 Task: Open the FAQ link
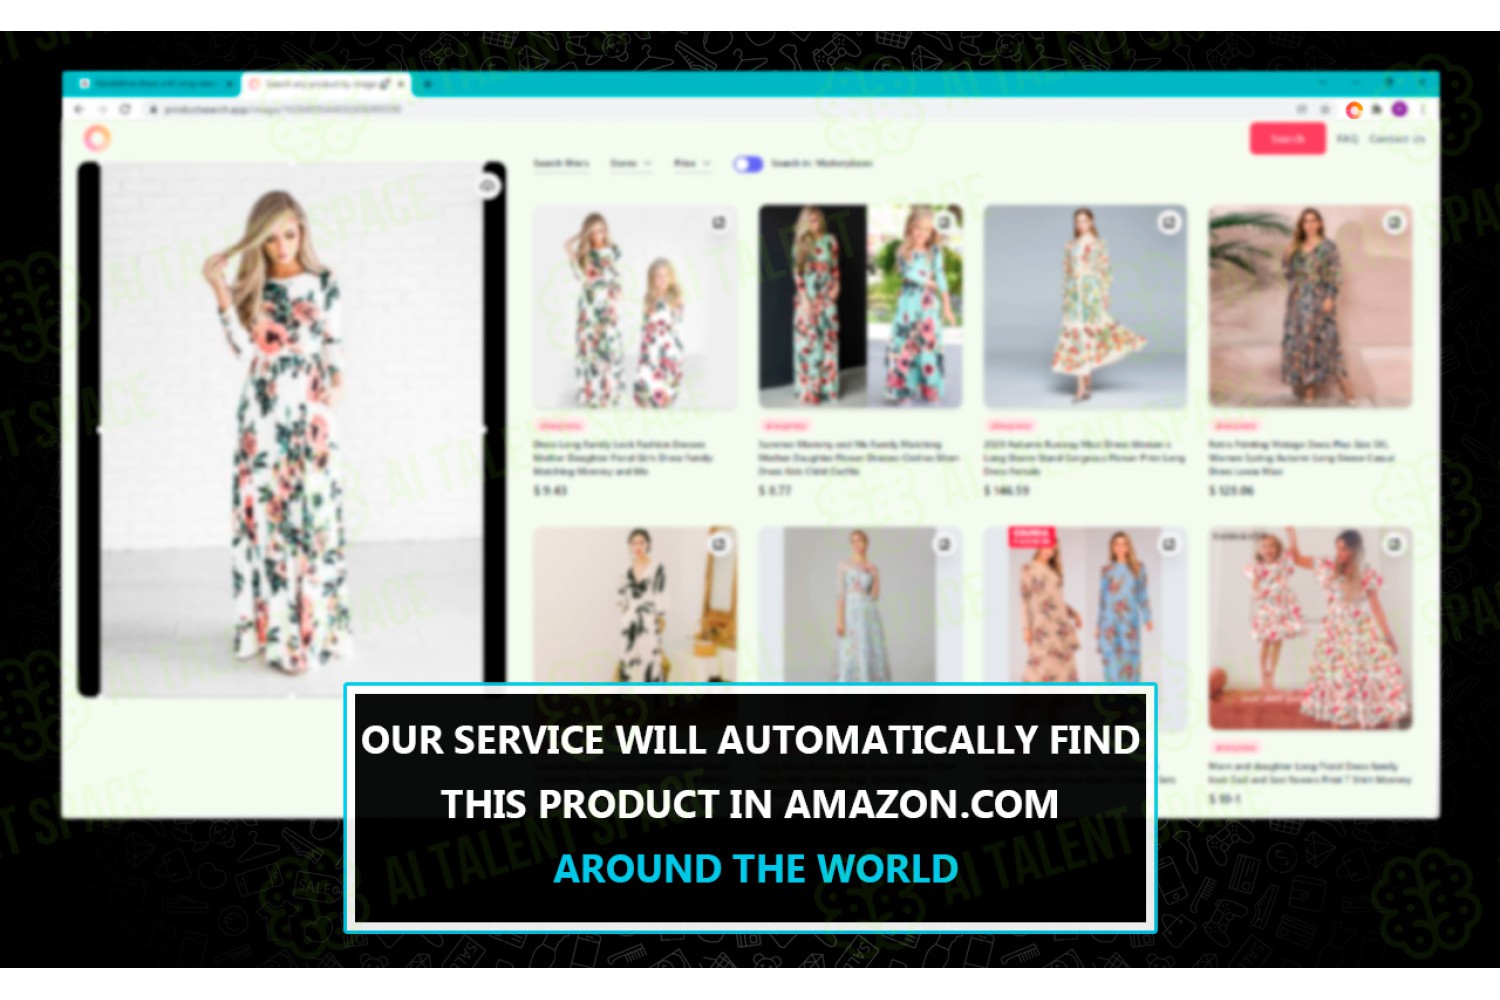[1347, 139]
